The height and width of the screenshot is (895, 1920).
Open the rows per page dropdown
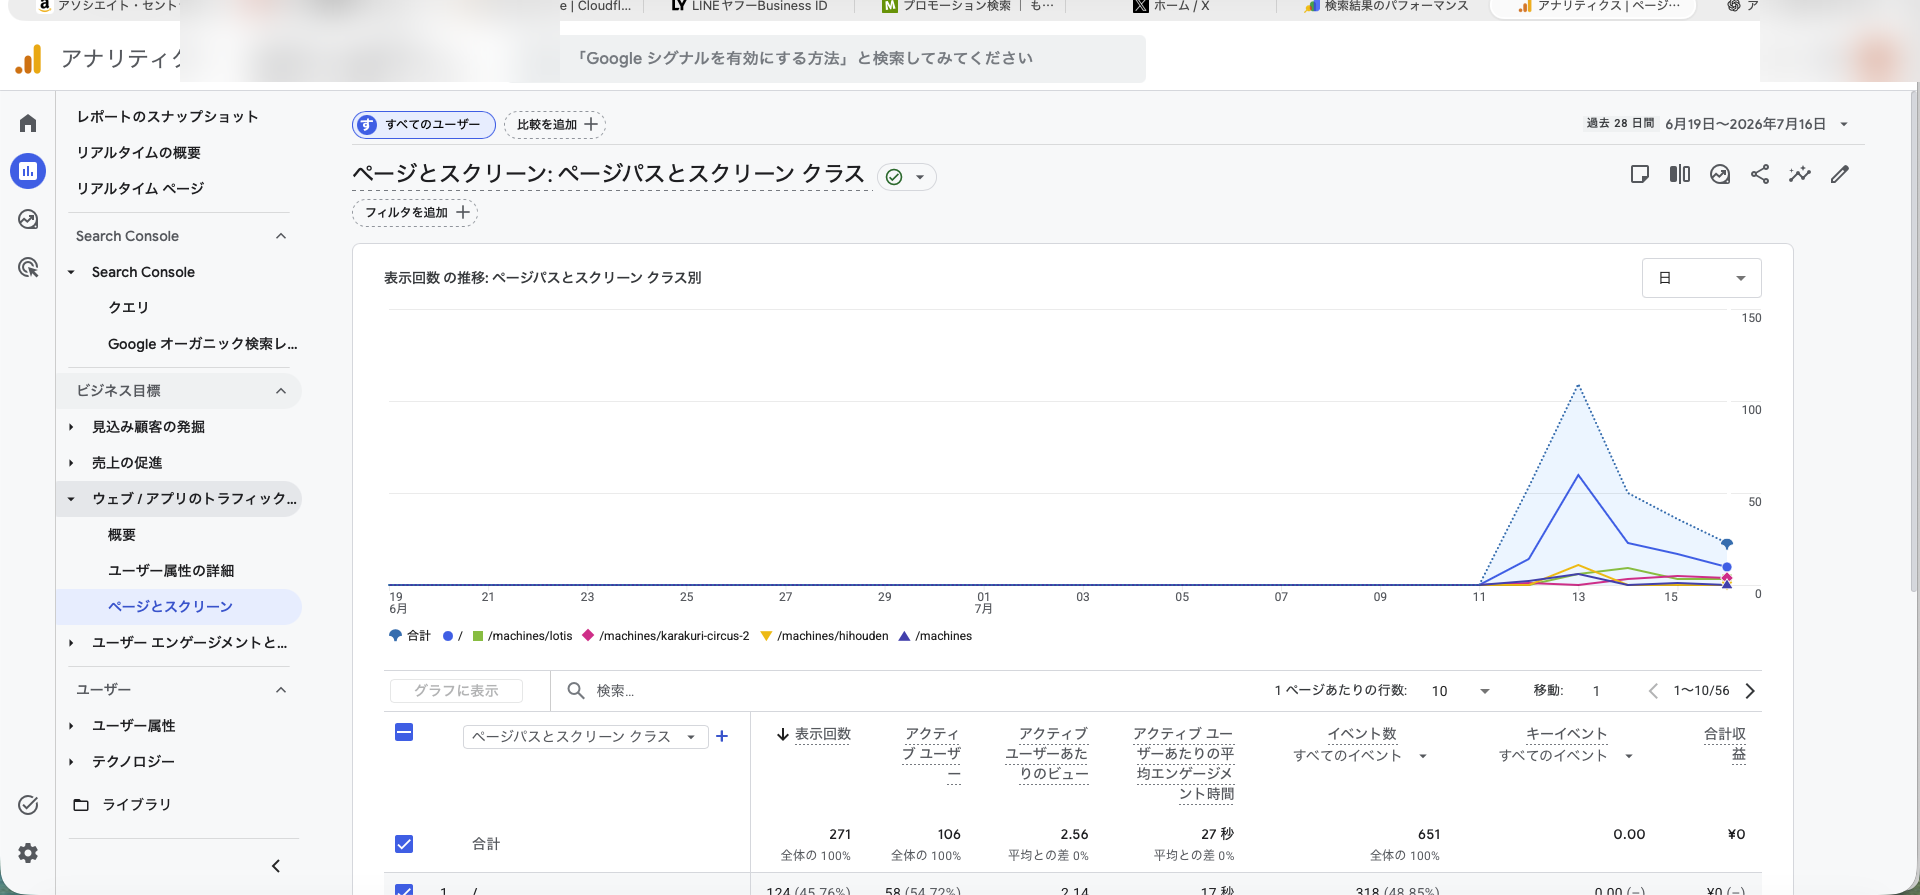click(x=1460, y=691)
